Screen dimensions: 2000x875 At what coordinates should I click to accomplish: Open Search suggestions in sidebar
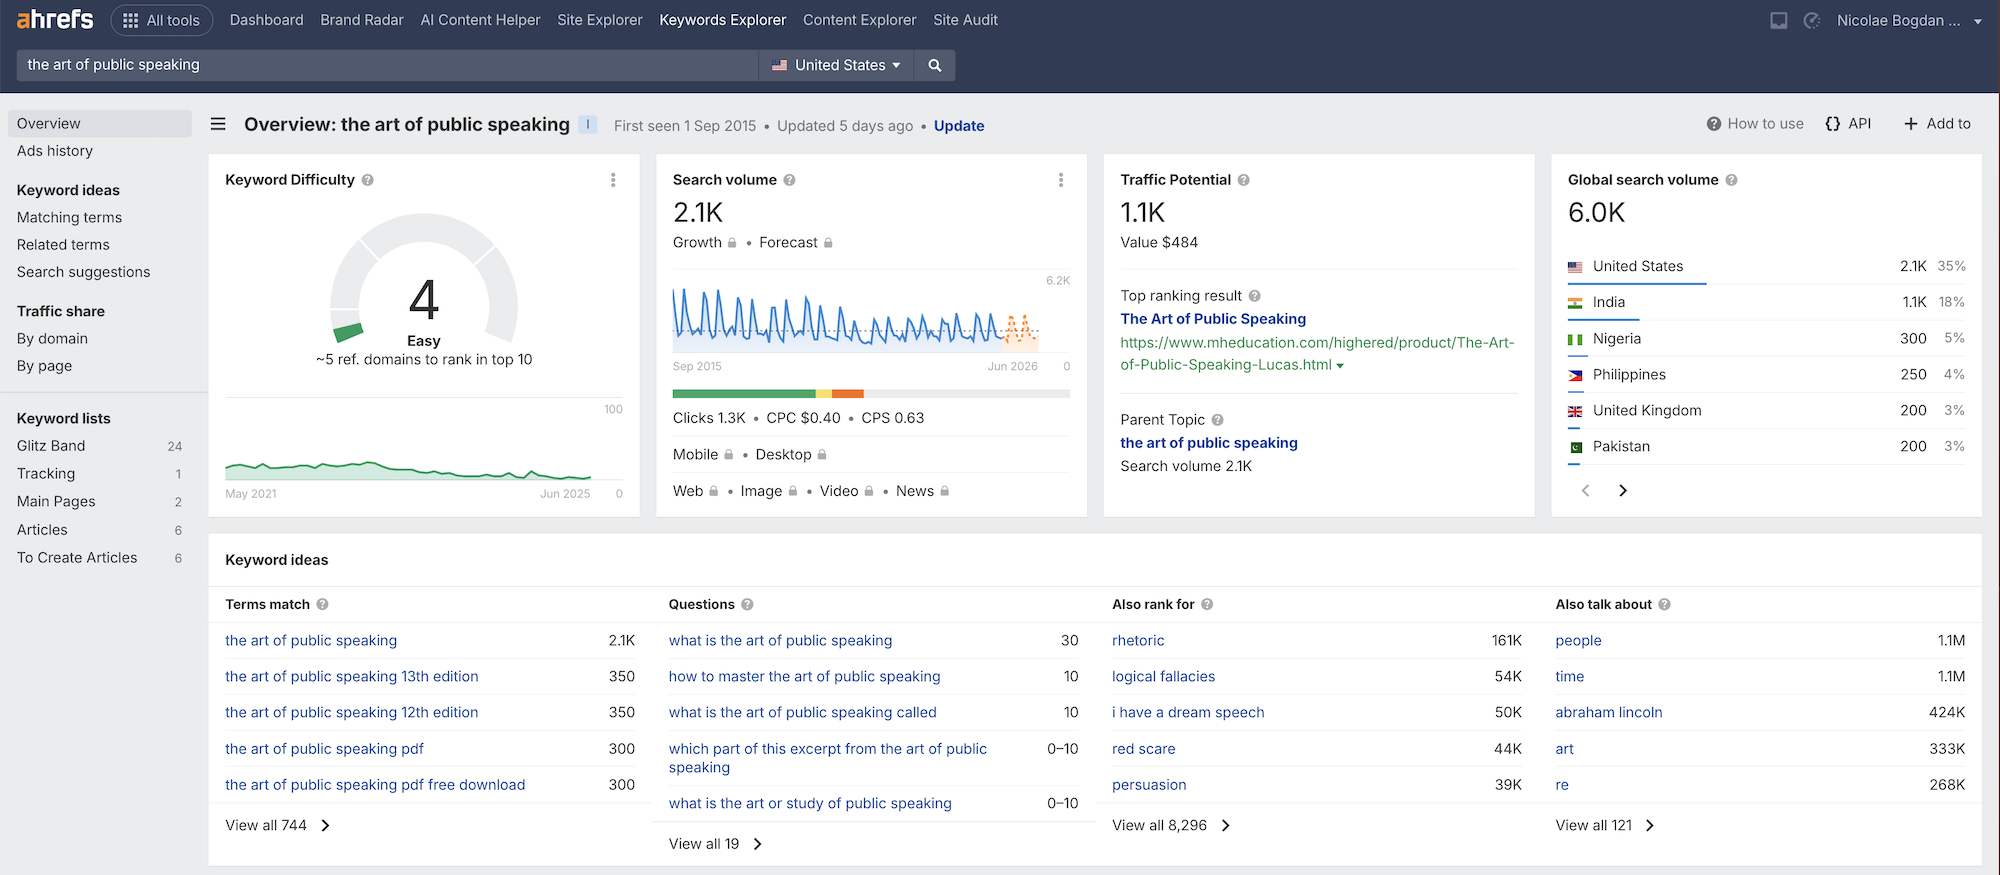[x=83, y=272]
